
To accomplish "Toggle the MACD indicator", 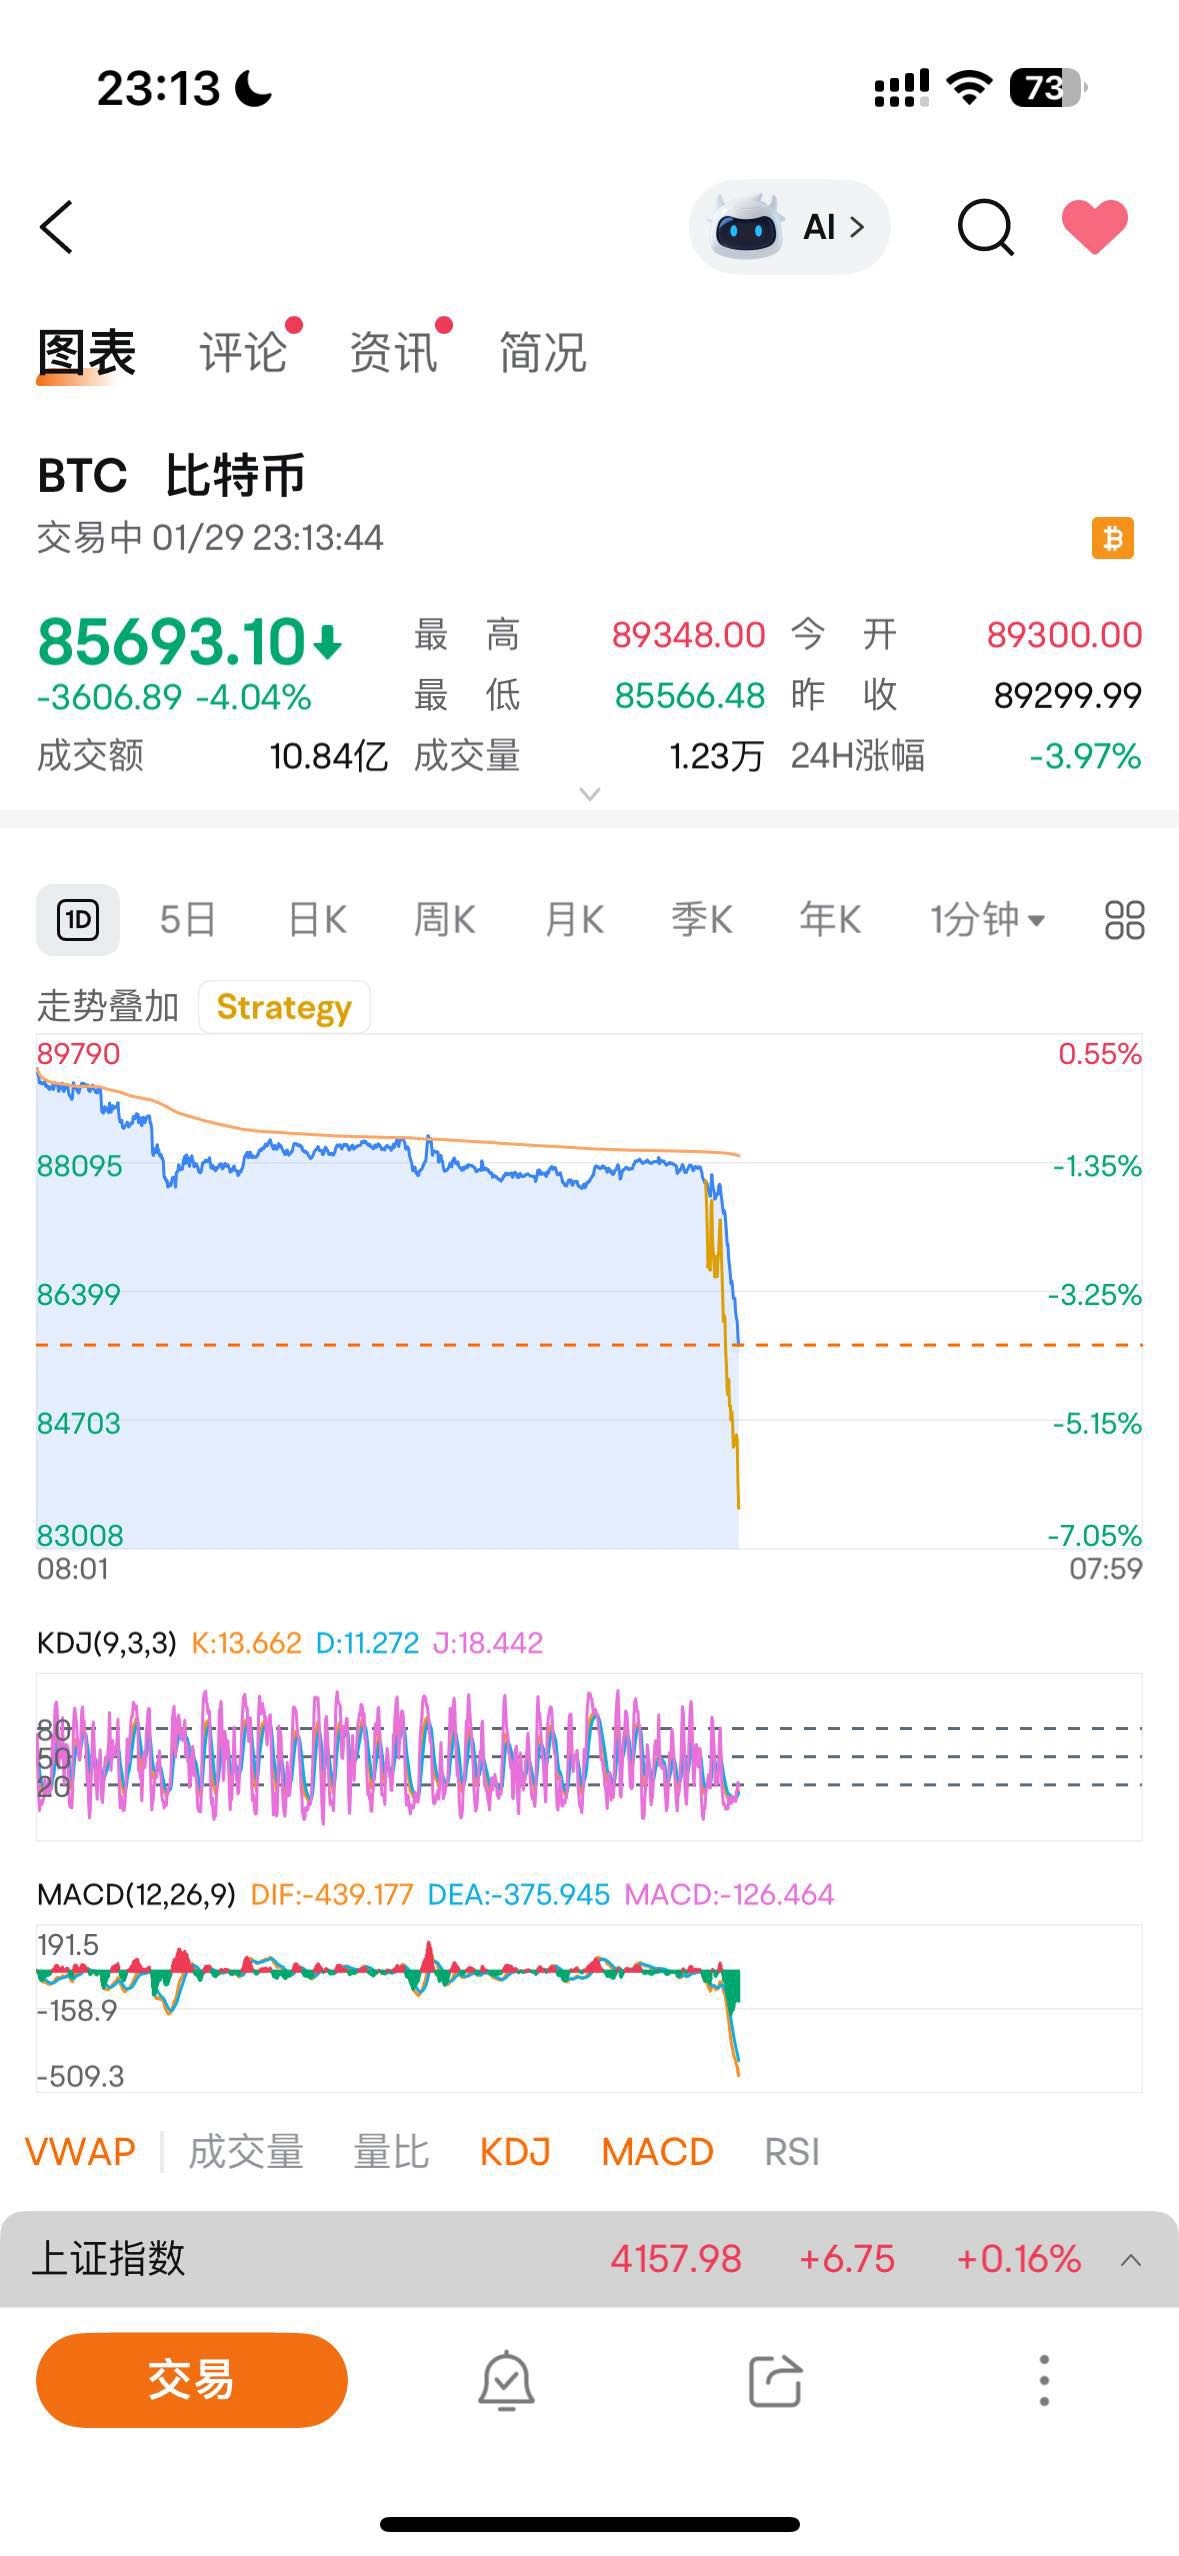I will point(657,2152).
